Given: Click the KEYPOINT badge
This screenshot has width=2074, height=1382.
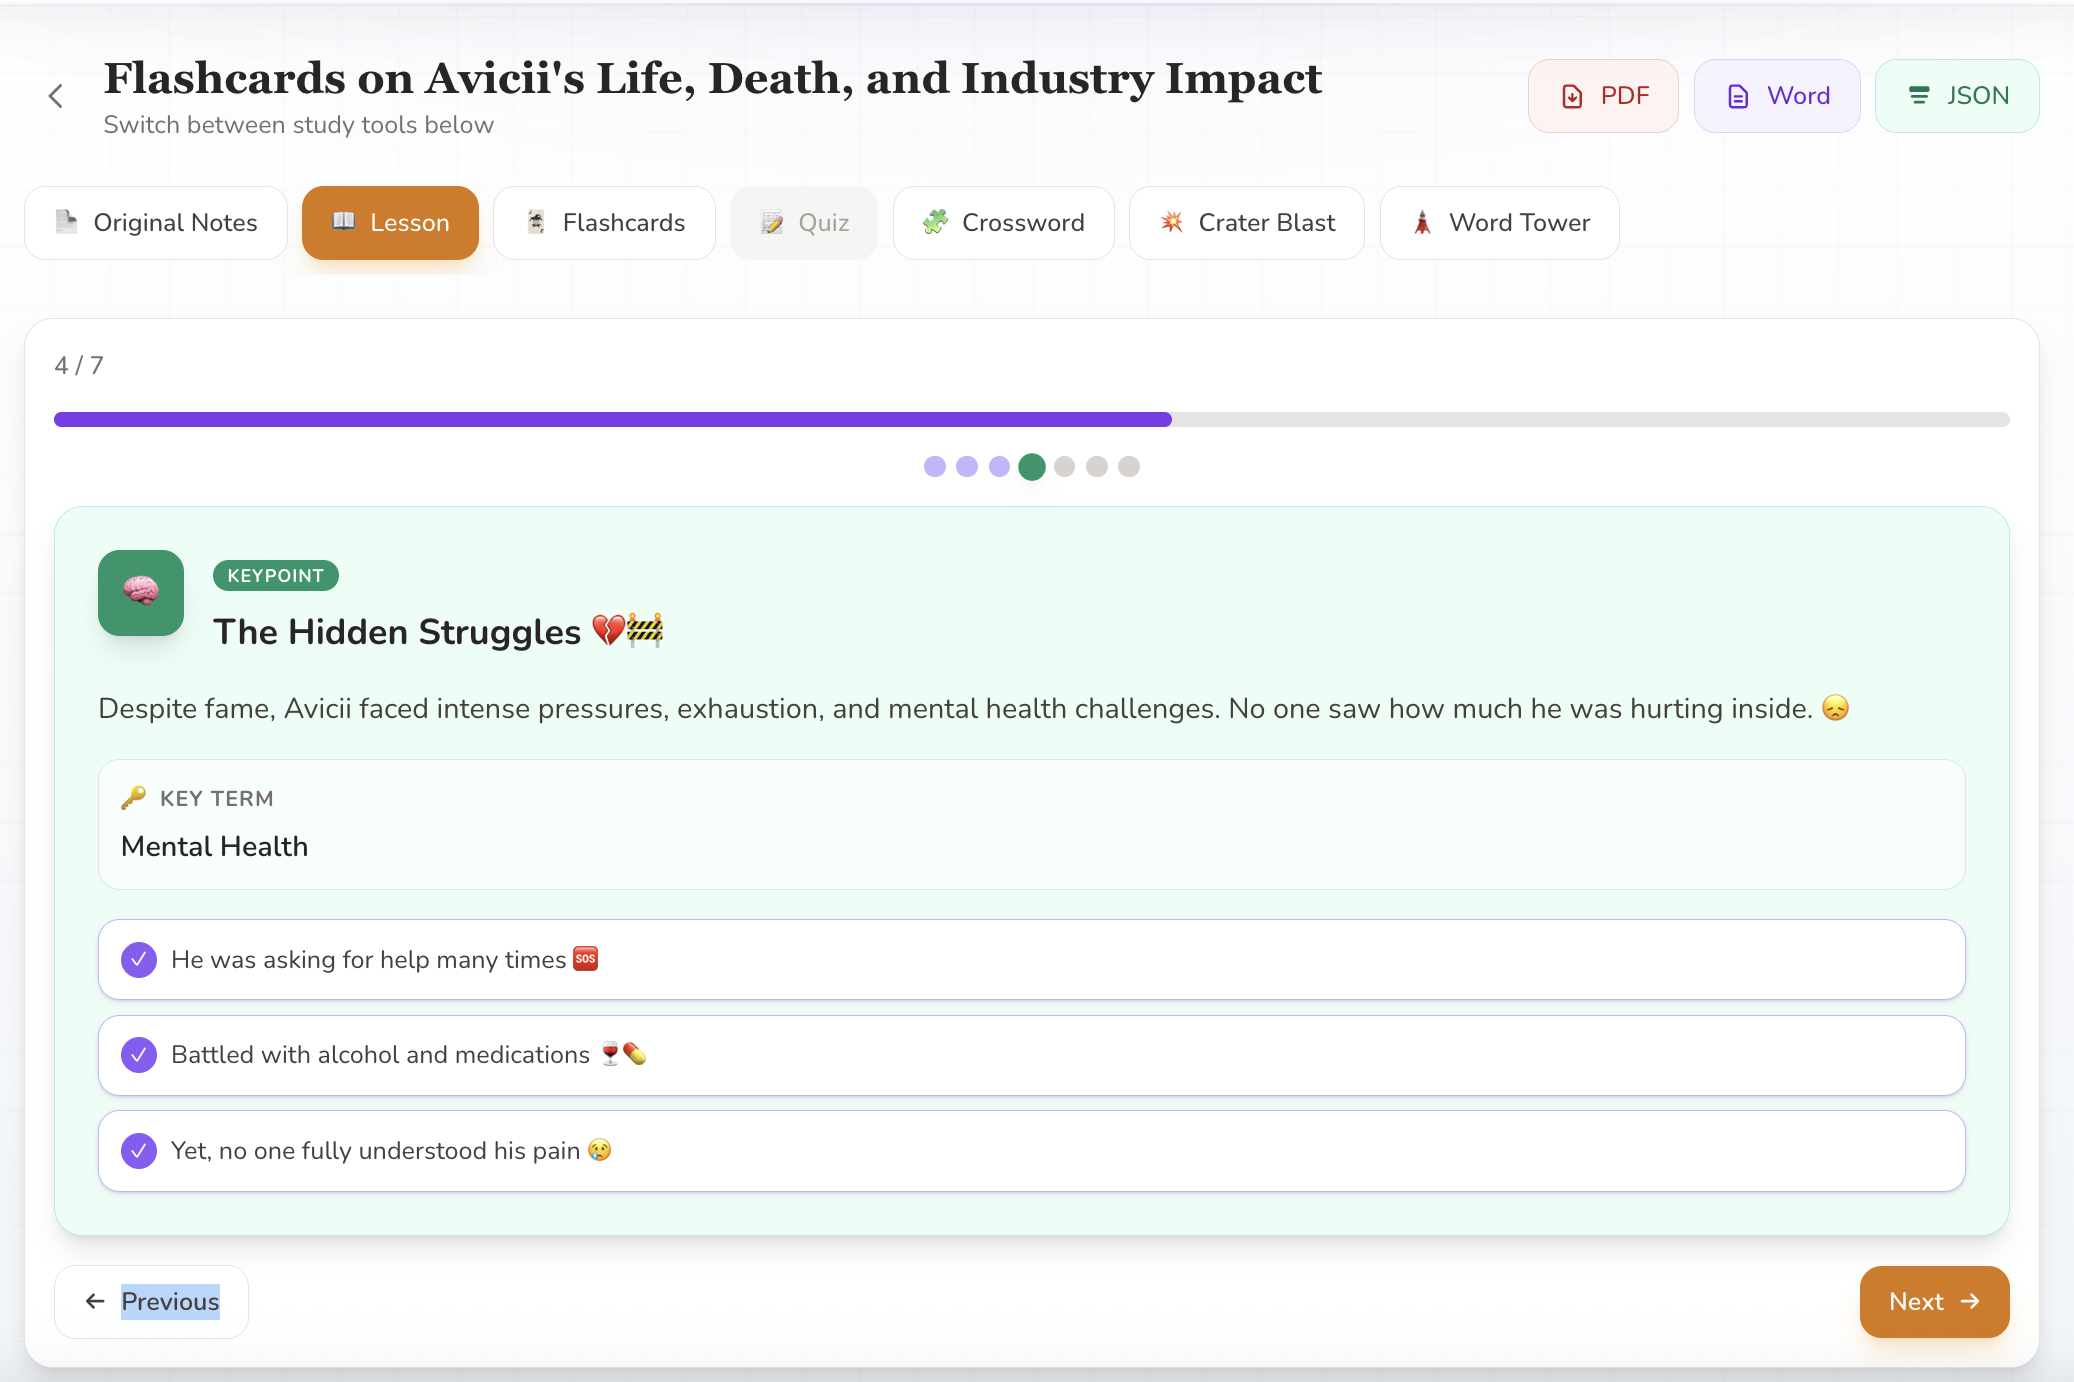Looking at the screenshot, I should coord(276,576).
